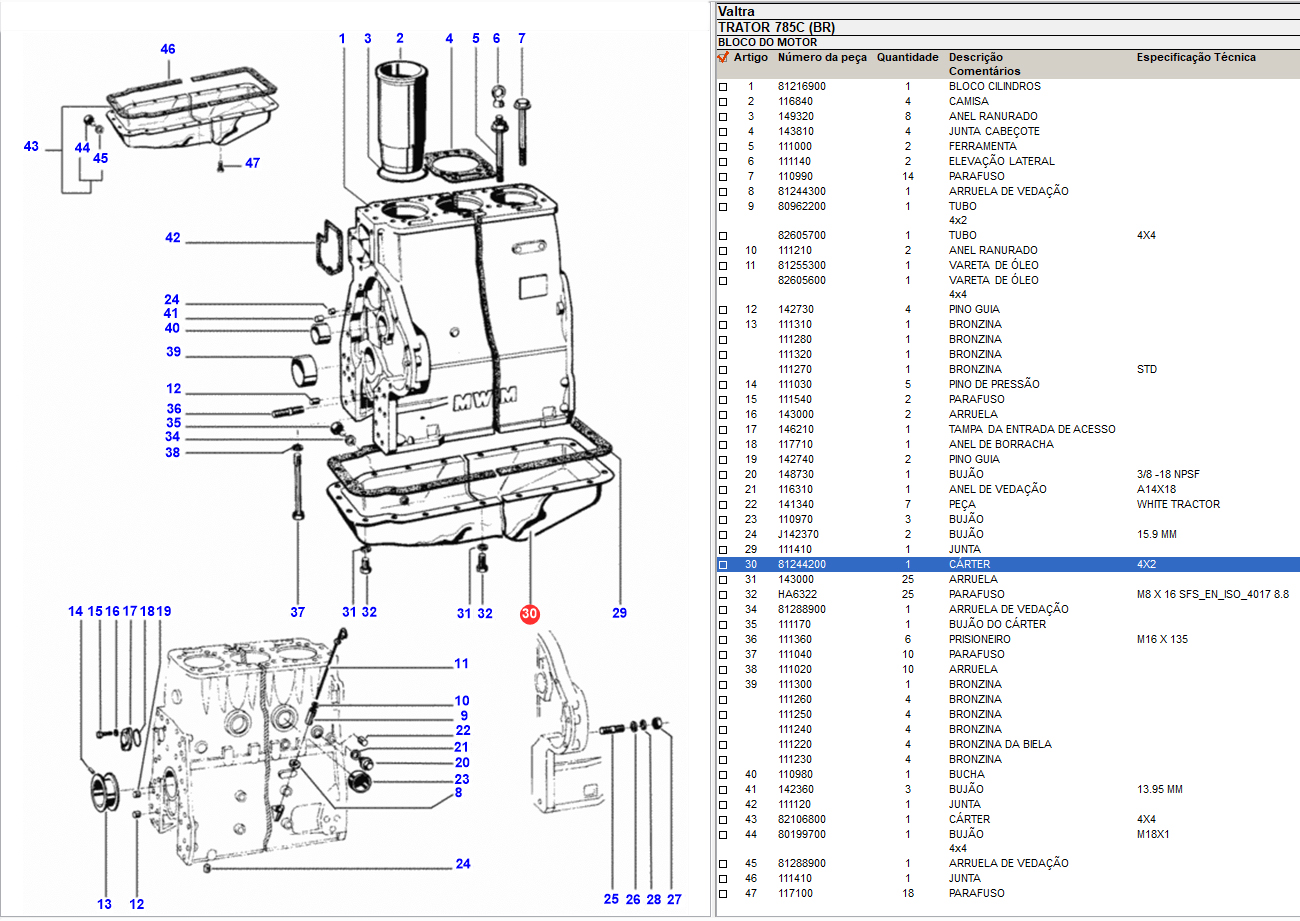Click callout number 43 on the diagram
The image size is (1300, 921).
click(x=31, y=147)
